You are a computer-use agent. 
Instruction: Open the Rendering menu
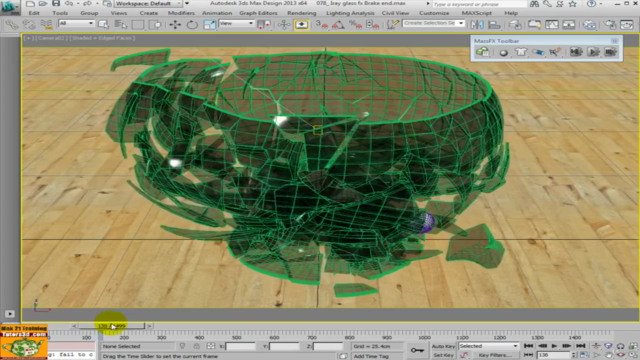point(302,13)
